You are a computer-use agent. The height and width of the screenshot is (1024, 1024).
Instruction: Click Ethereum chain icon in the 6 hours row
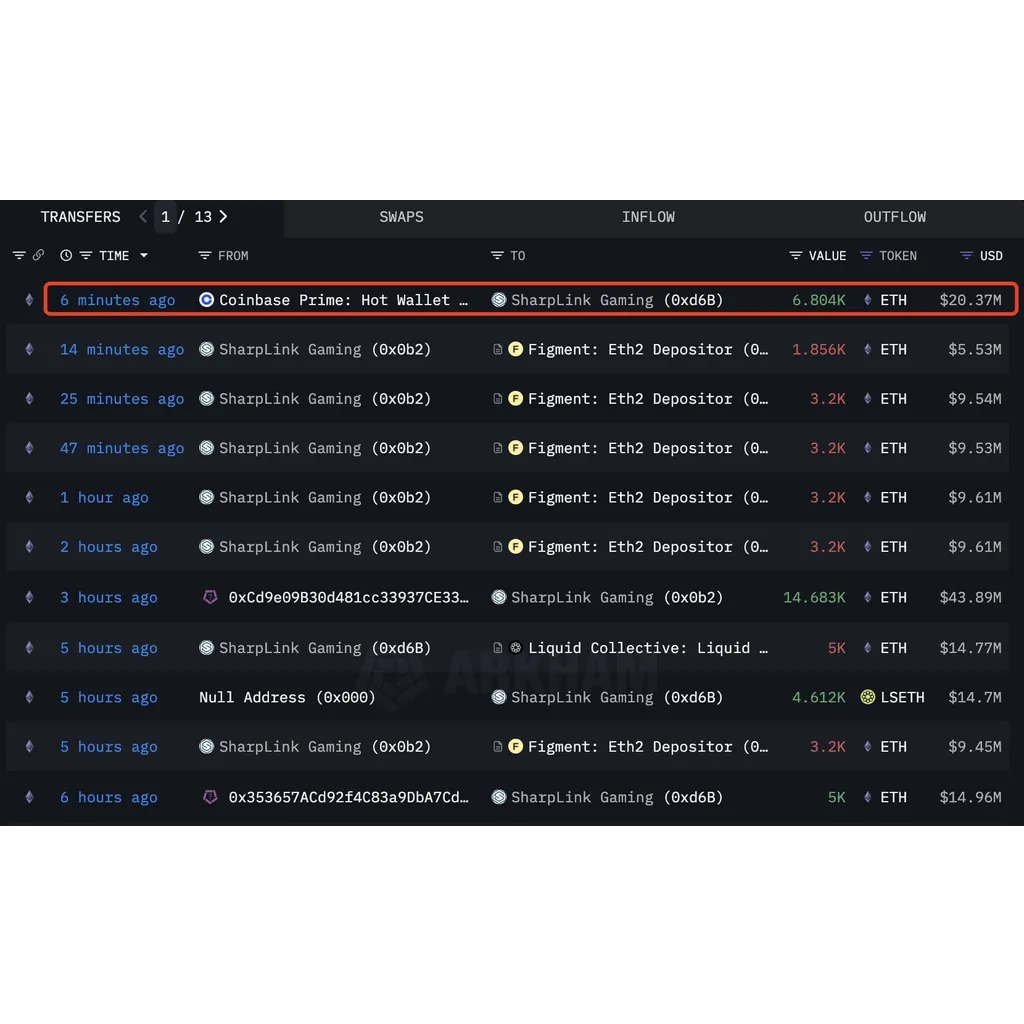(29, 797)
